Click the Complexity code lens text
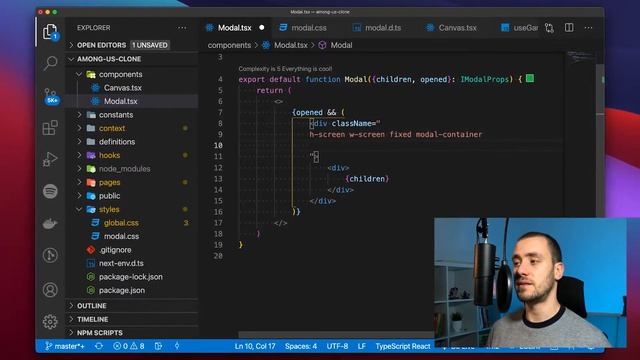Screen dimensions: 640x360 pyautogui.click(x=285, y=69)
